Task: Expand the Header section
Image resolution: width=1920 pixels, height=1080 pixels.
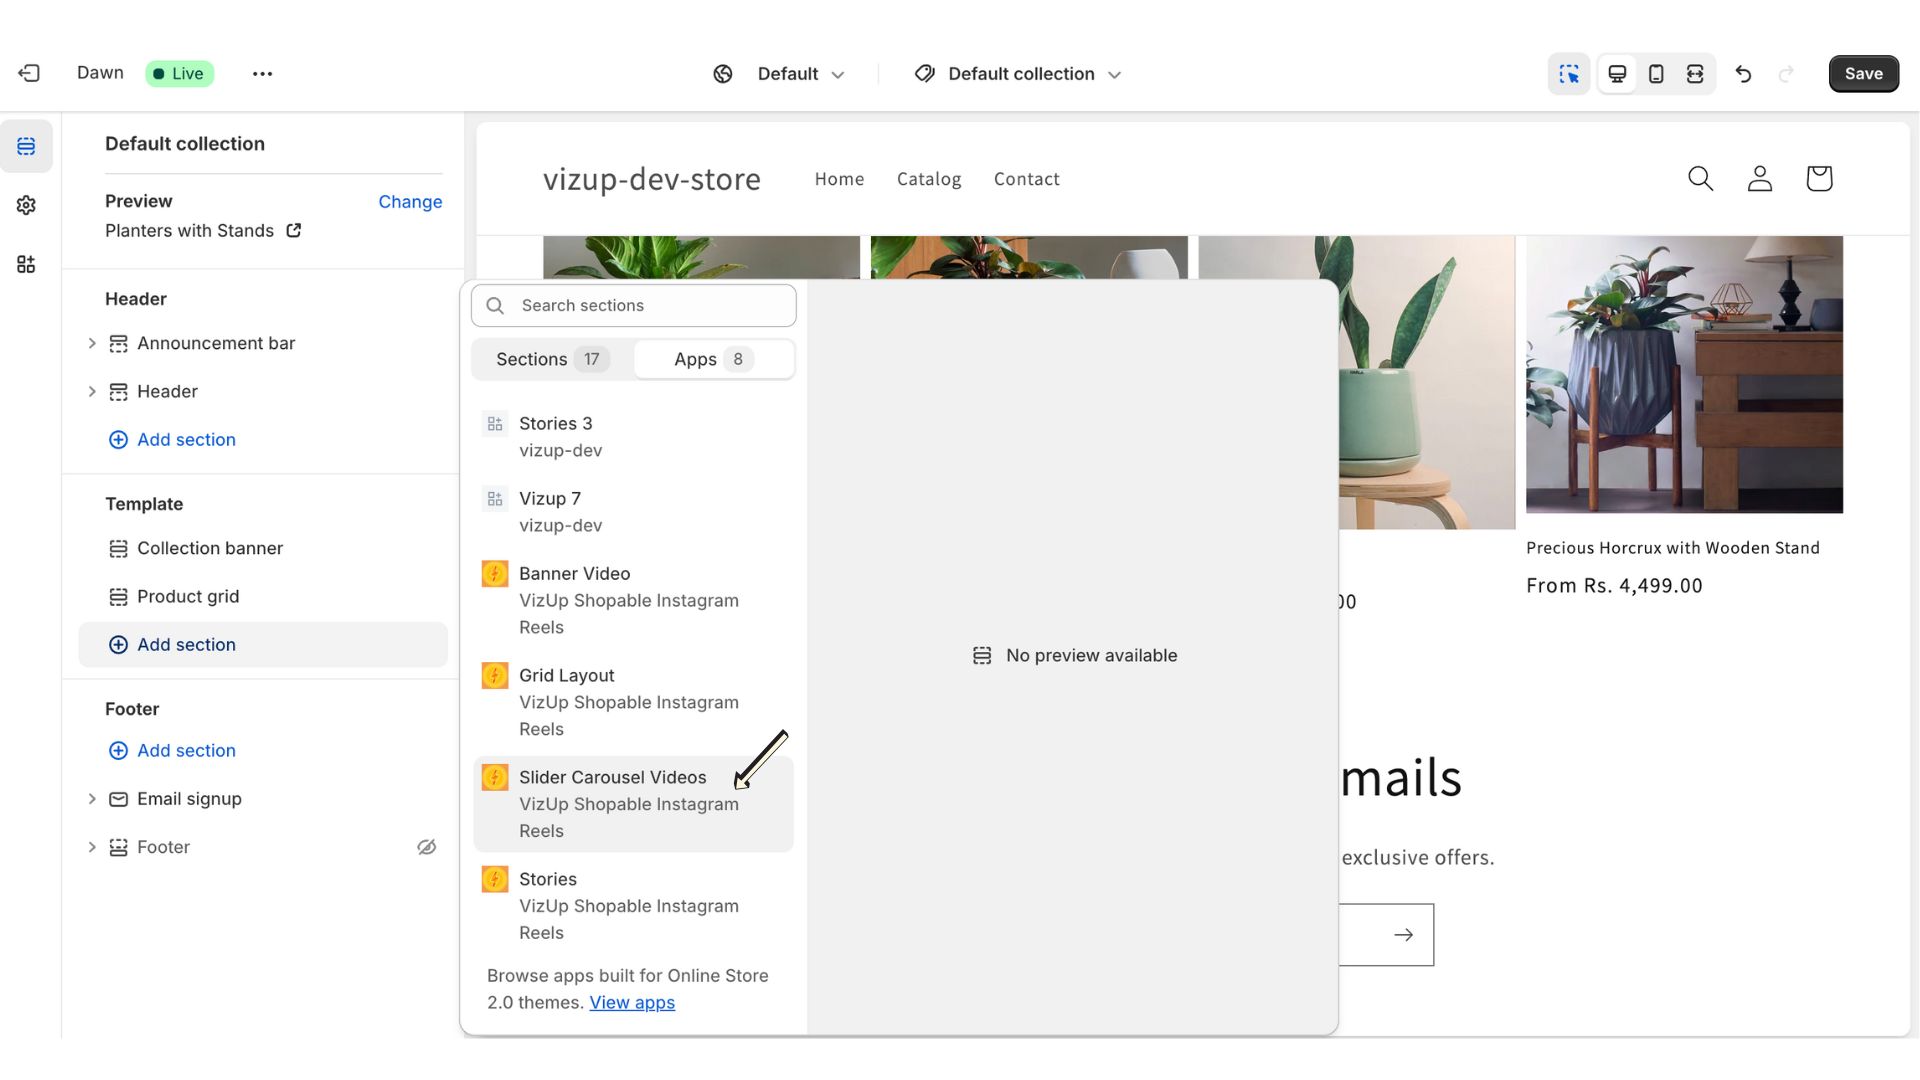Action: pyautogui.click(x=93, y=391)
